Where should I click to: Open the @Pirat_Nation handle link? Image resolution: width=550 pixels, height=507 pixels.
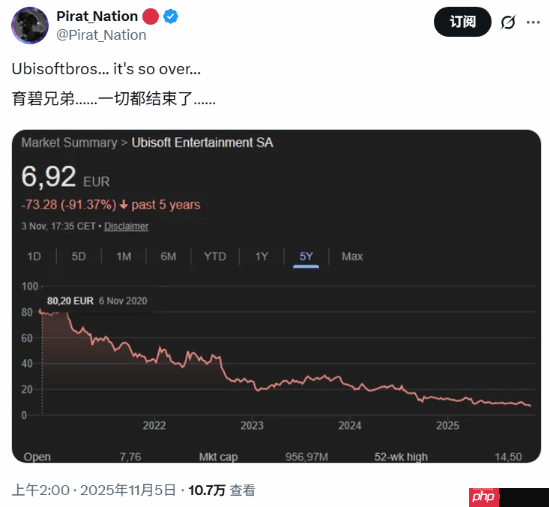pyautogui.click(x=101, y=35)
